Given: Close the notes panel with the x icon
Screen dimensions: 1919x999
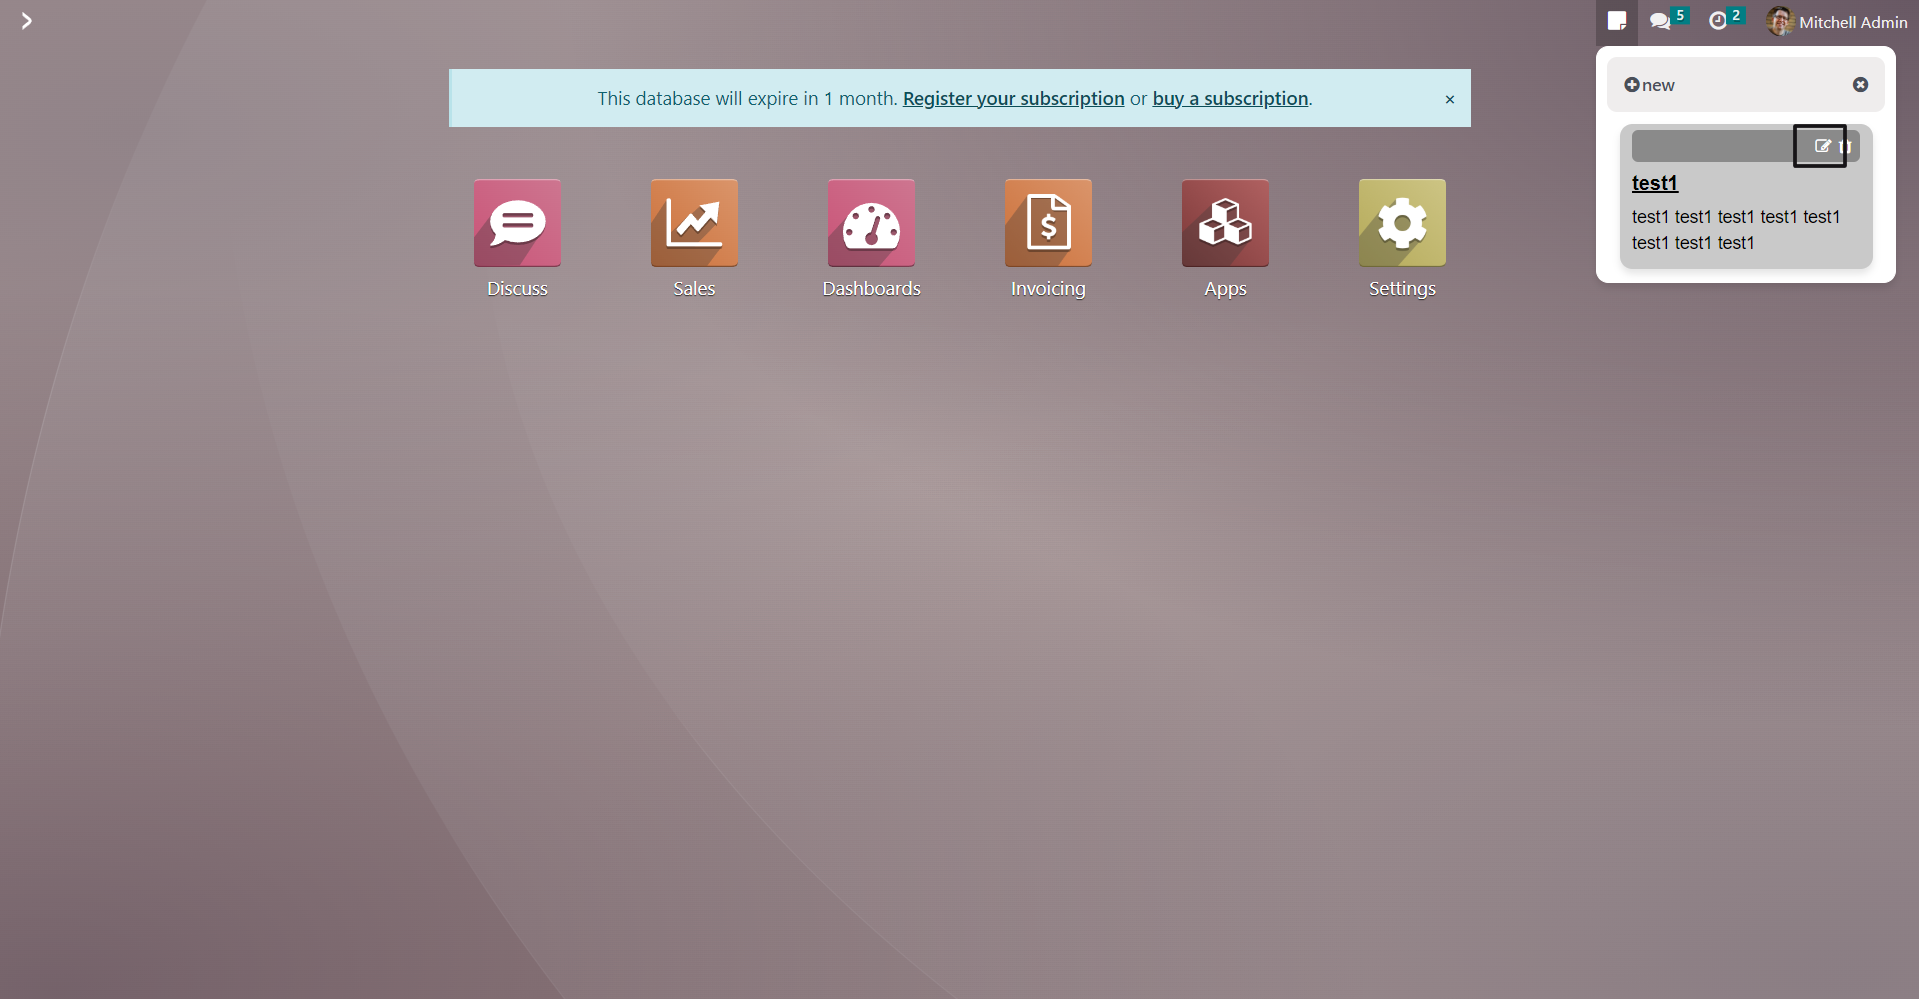Looking at the screenshot, I should [x=1860, y=85].
